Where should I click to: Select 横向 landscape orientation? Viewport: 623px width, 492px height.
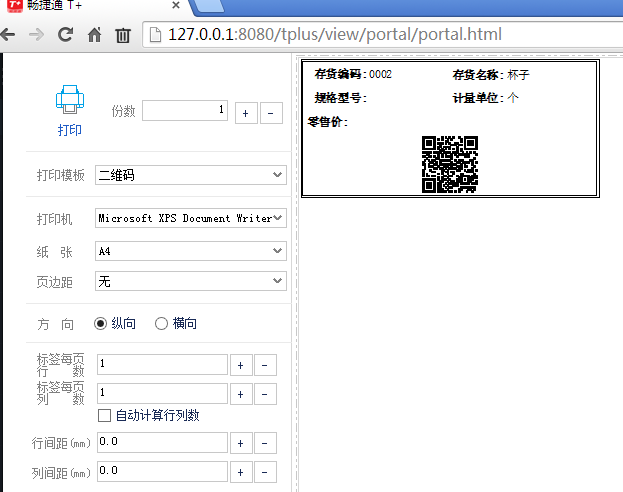tap(161, 323)
